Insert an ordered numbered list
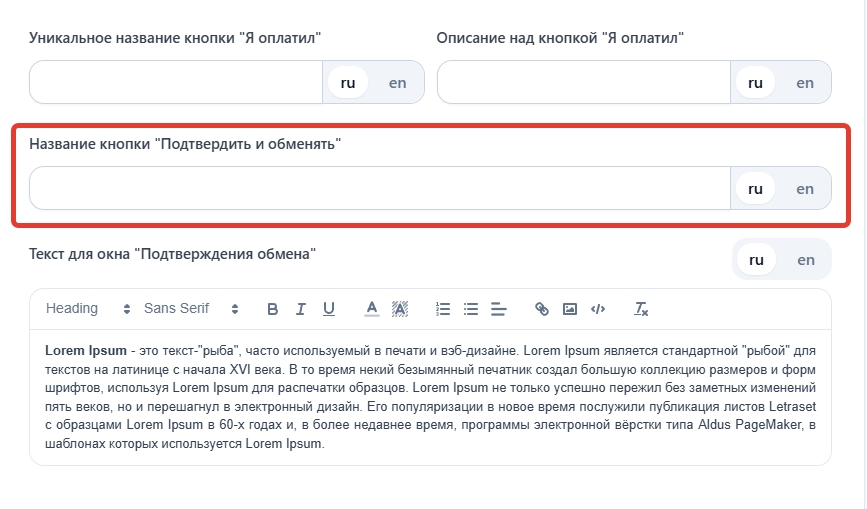 pyautogui.click(x=444, y=309)
